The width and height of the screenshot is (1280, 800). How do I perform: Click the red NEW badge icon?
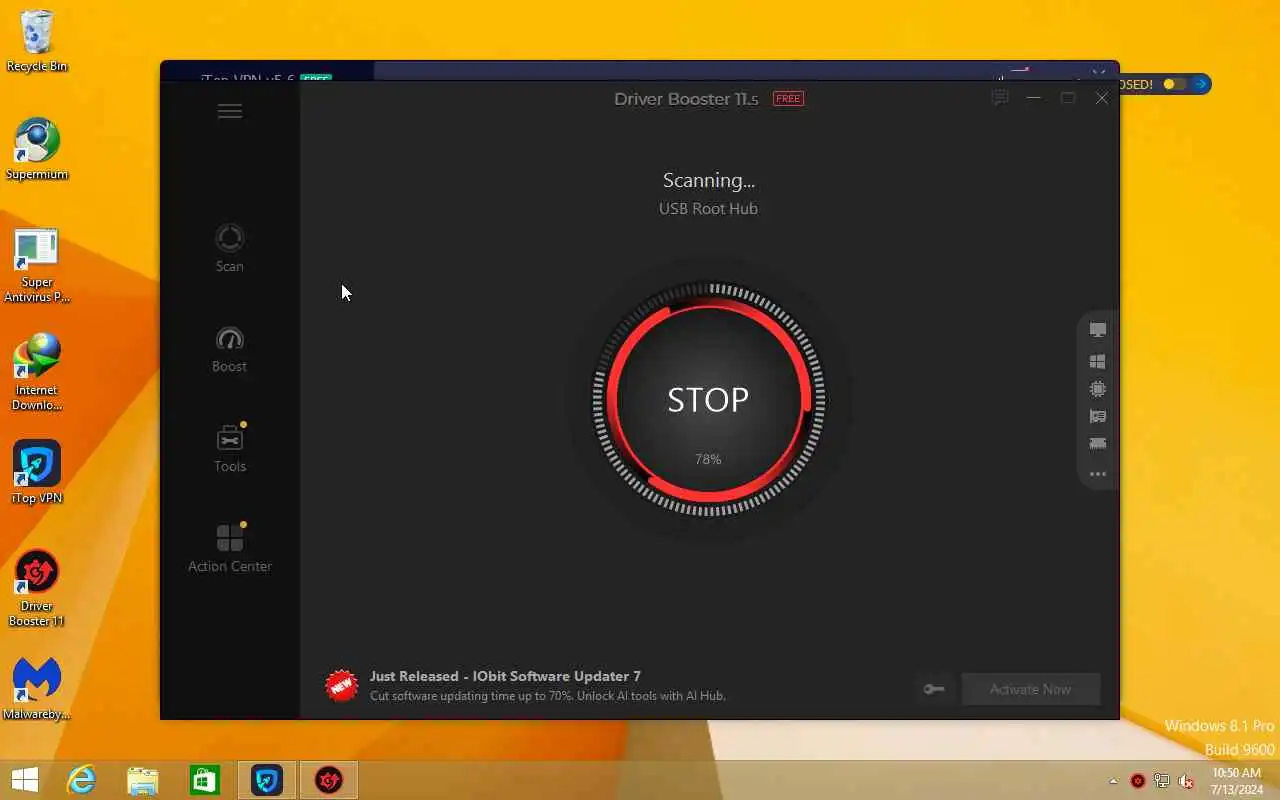pos(341,686)
